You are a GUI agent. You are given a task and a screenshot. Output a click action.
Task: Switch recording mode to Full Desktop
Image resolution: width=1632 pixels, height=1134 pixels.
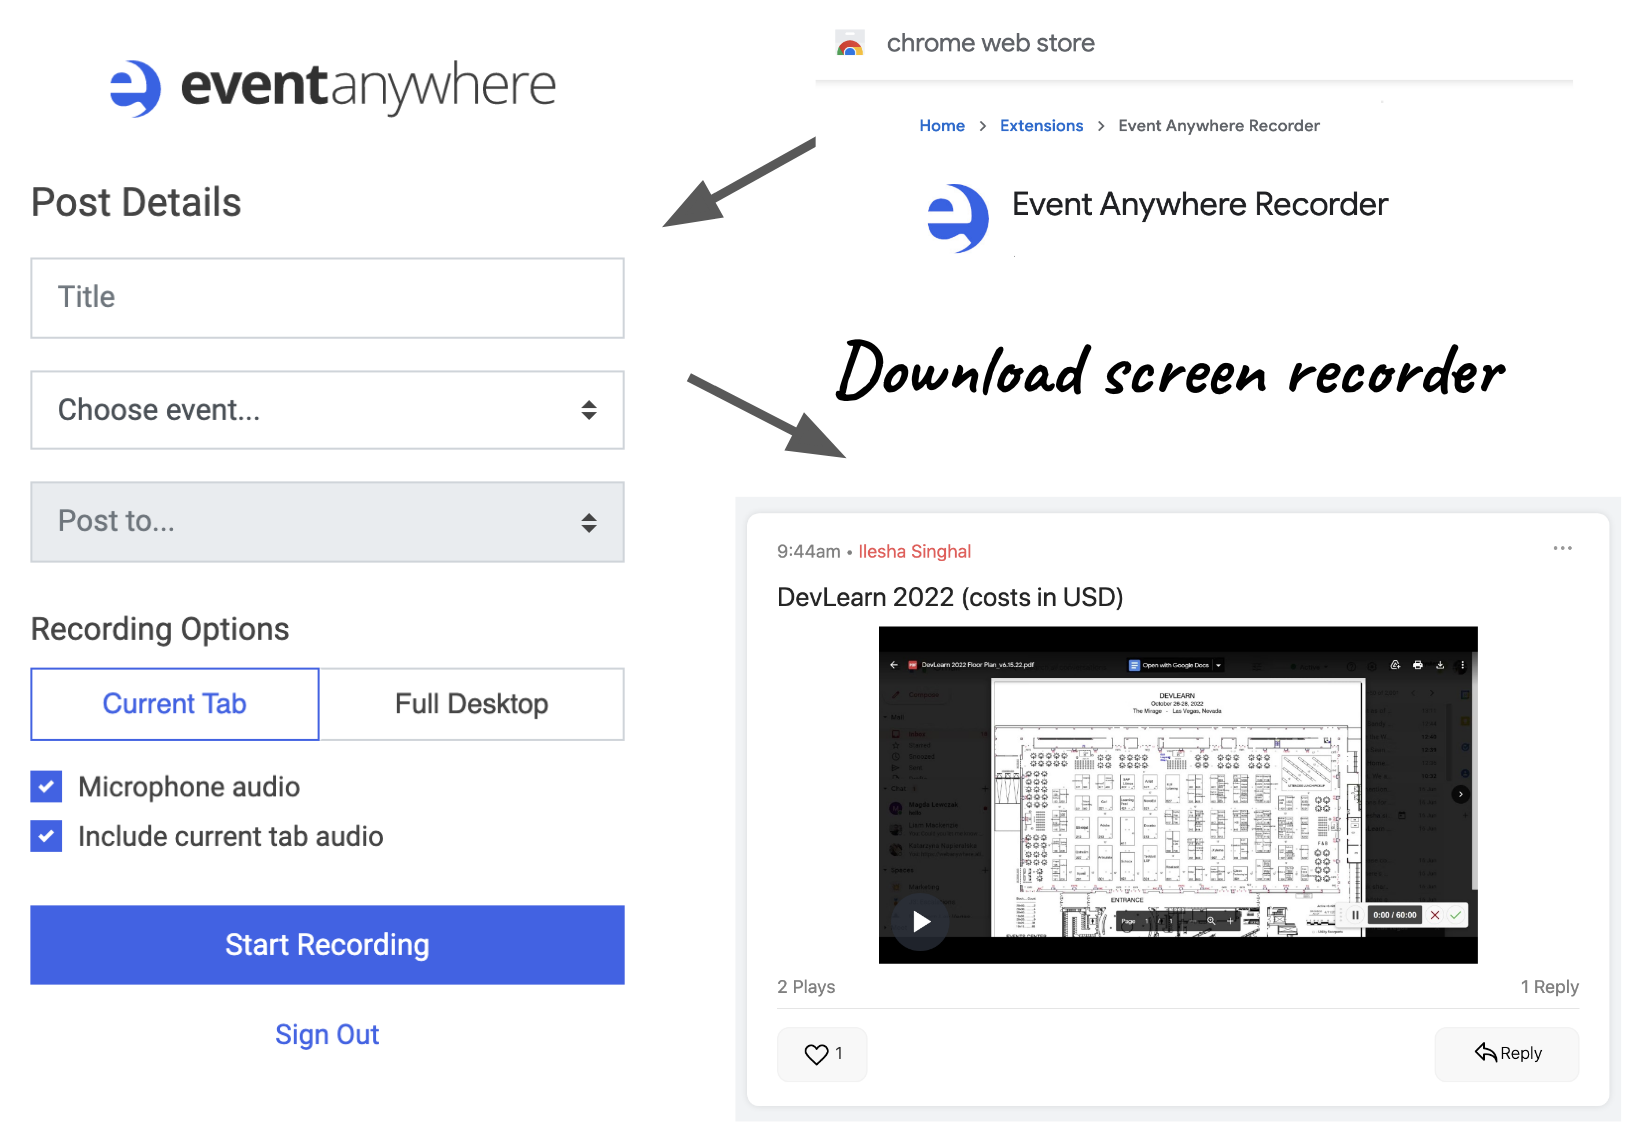(471, 703)
